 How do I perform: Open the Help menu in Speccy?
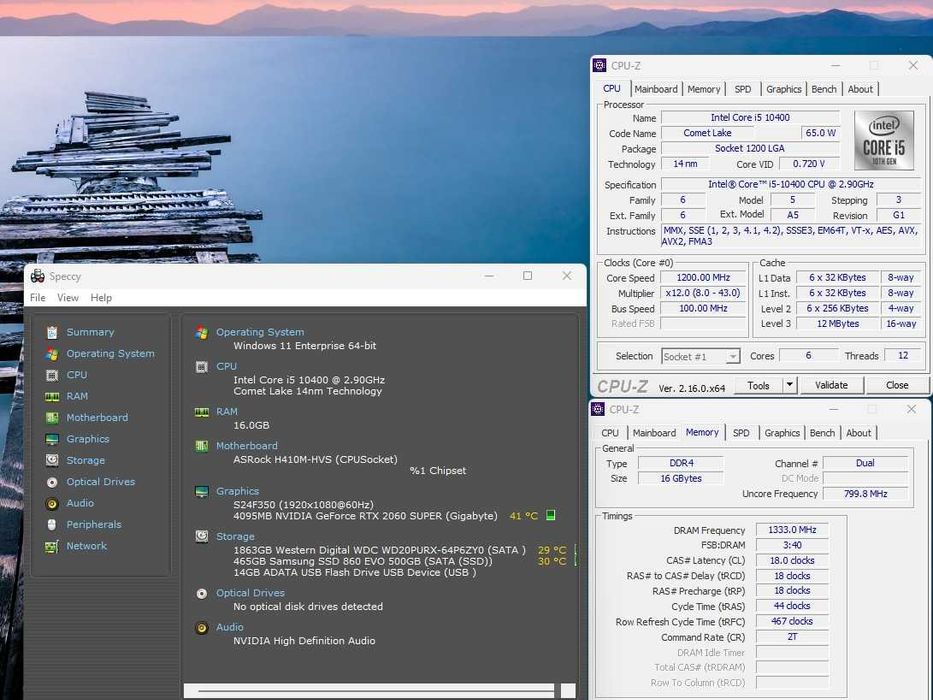point(101,298)
